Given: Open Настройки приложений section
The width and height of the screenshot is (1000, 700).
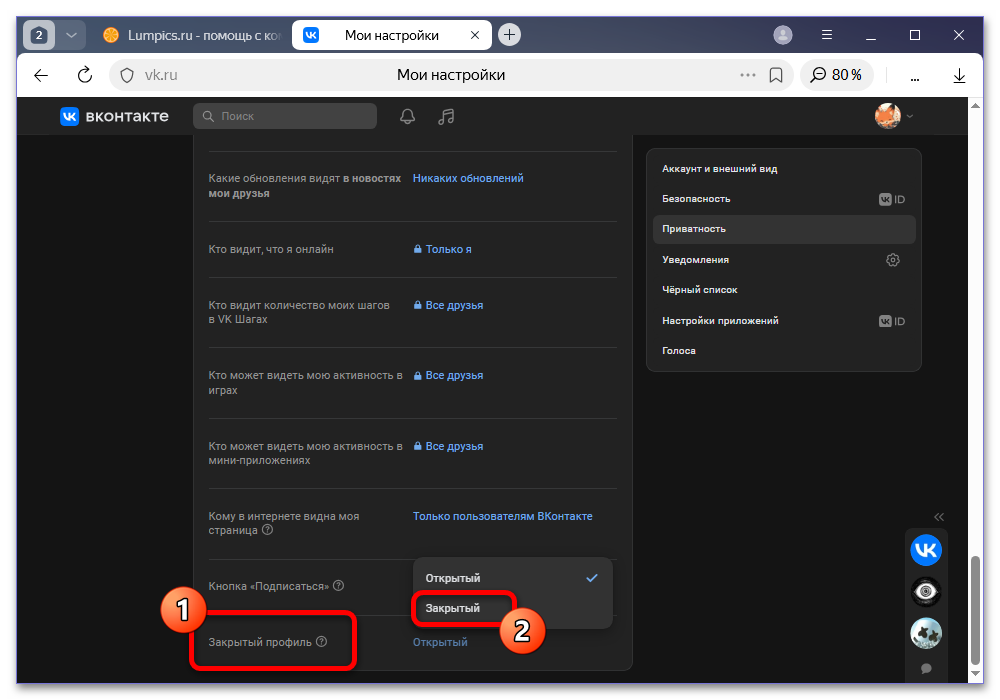Looking at the screenshot, I should coord(784,321).
